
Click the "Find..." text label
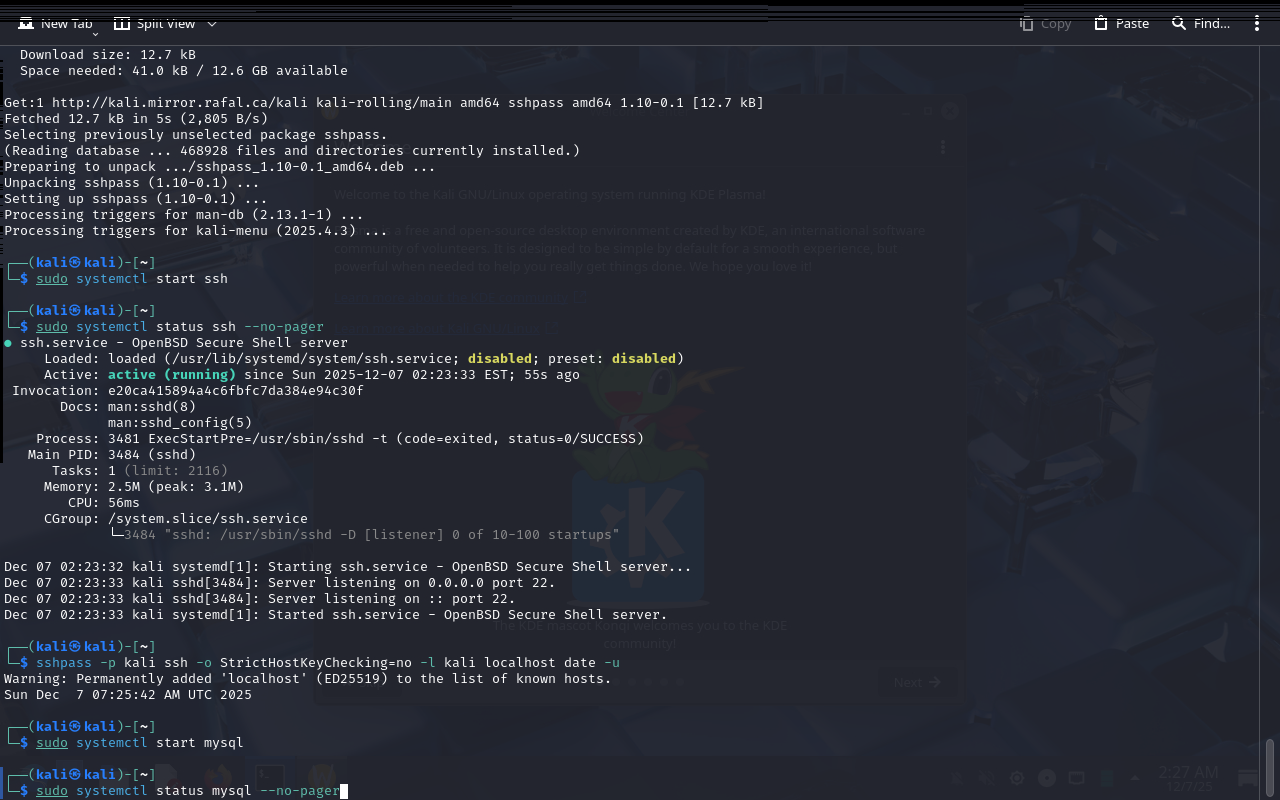coord(1211,23)
